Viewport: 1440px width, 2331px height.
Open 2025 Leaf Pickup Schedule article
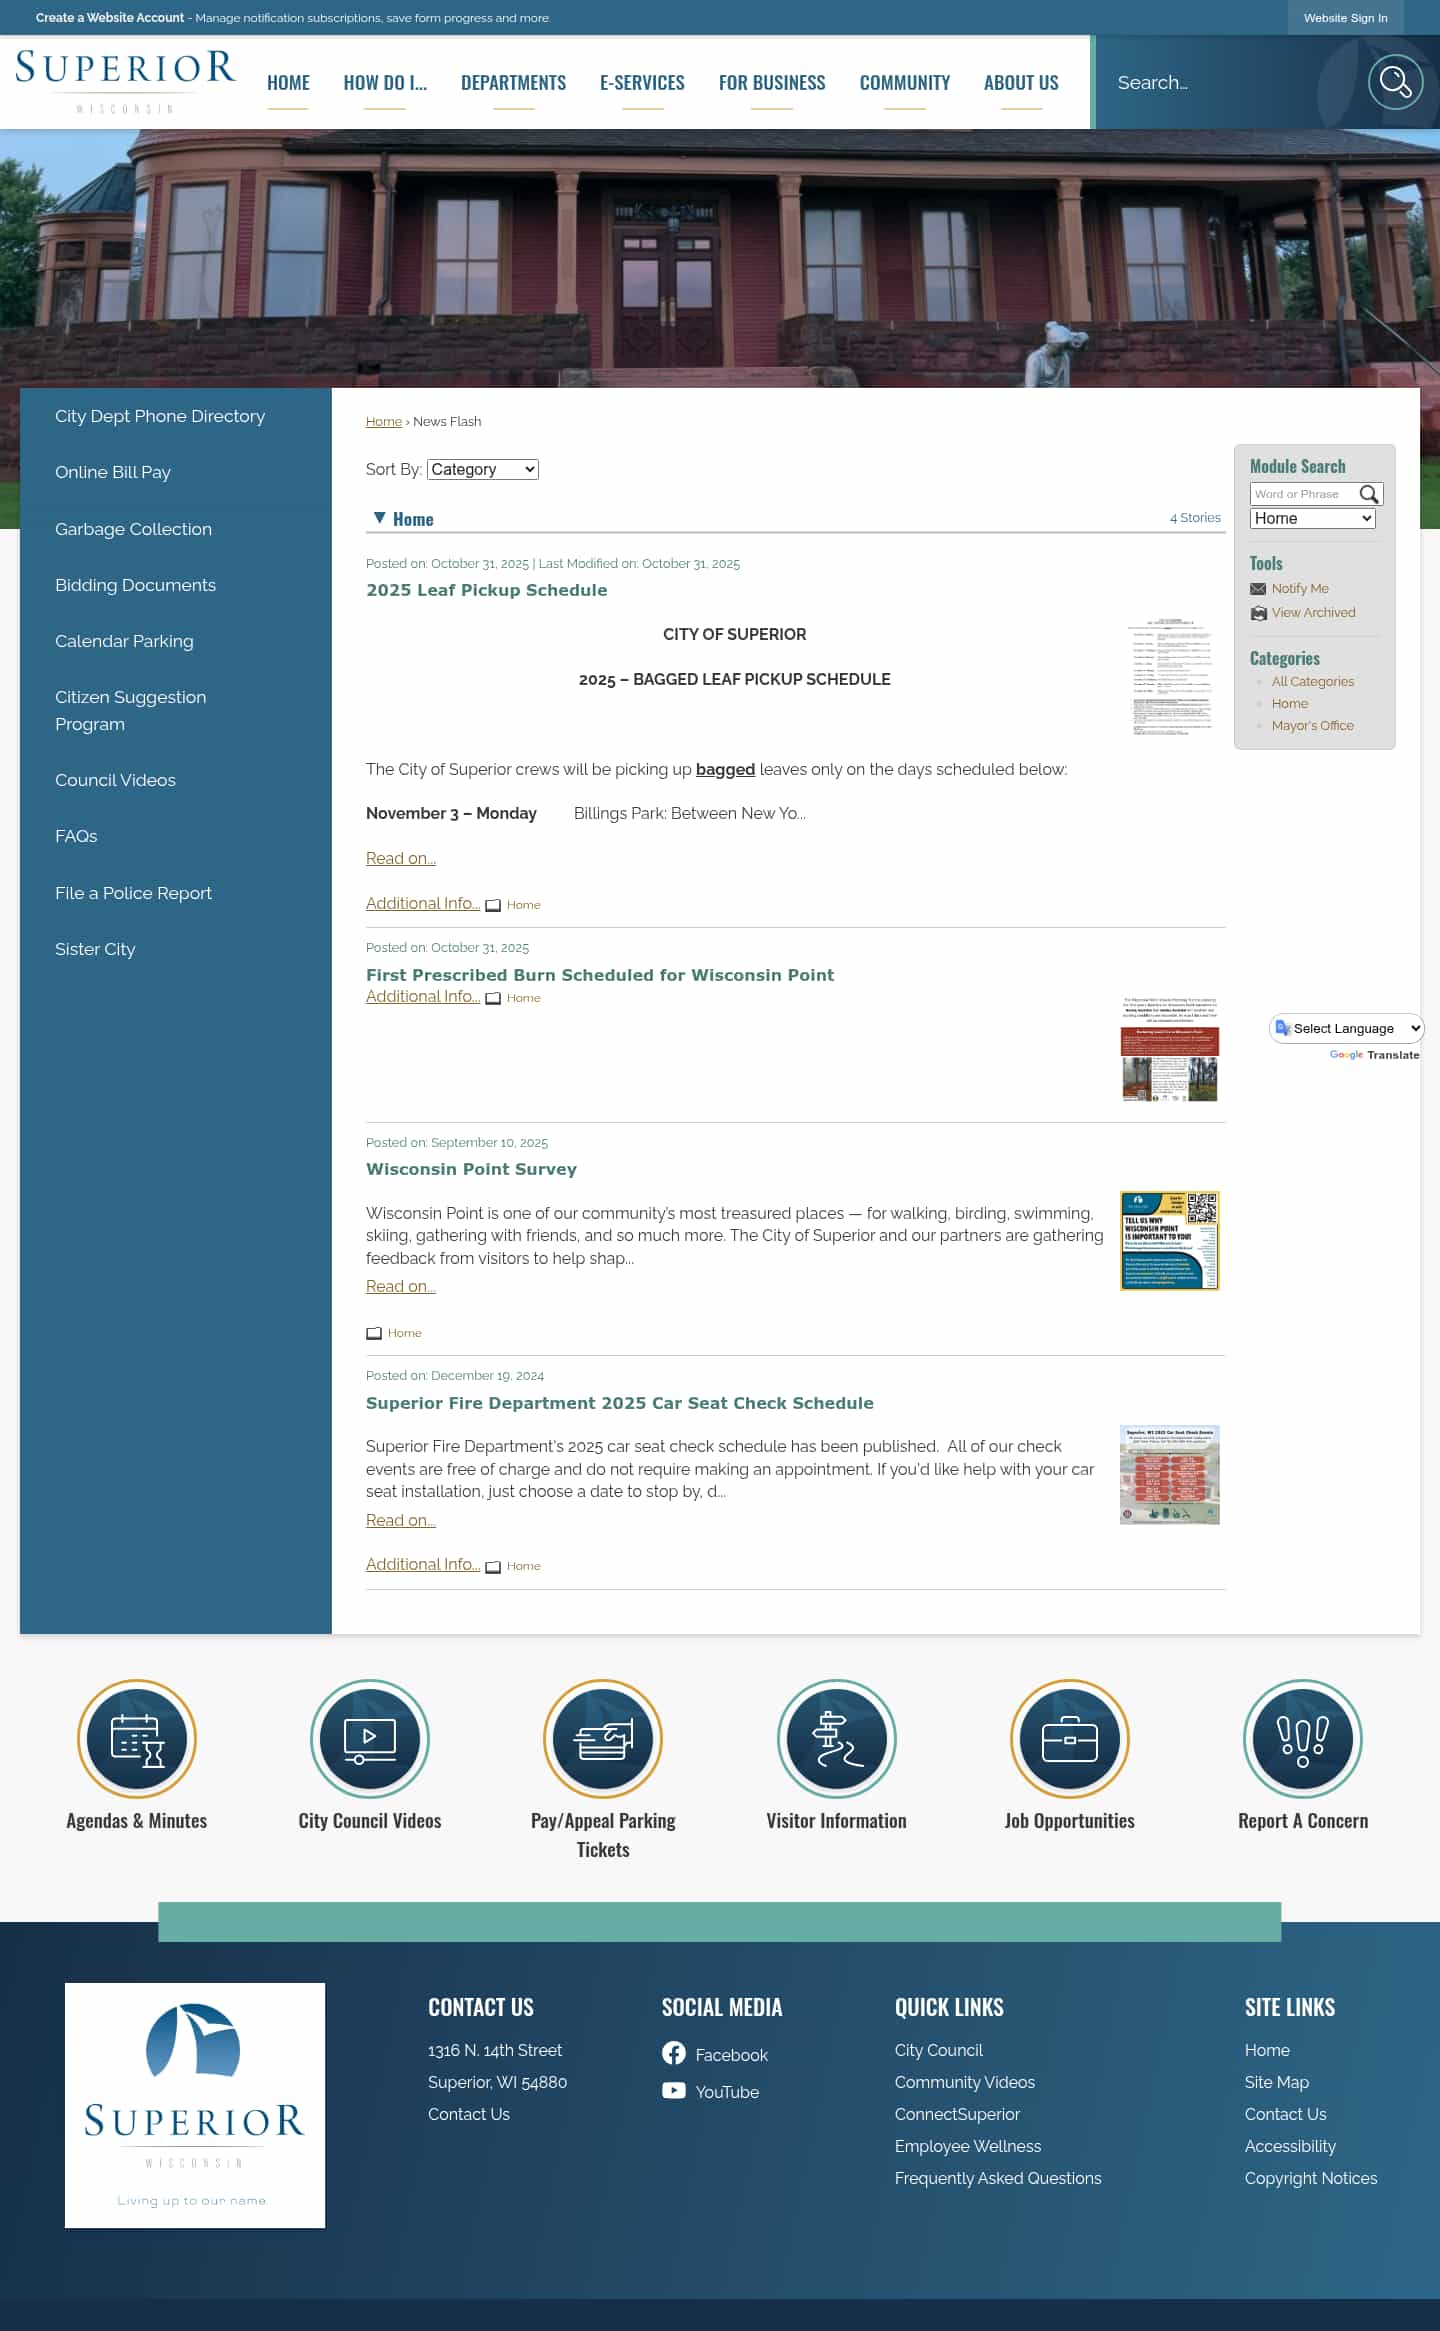coord(486,590)
